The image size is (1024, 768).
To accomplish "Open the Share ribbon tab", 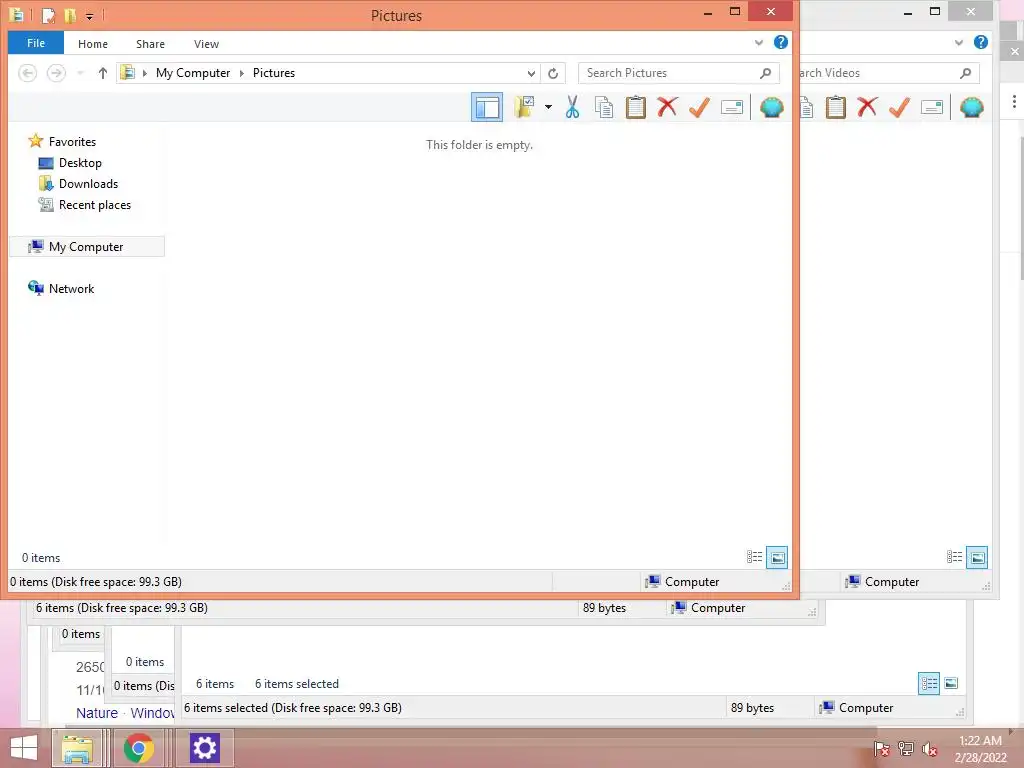I will click(x=150, y=44).
